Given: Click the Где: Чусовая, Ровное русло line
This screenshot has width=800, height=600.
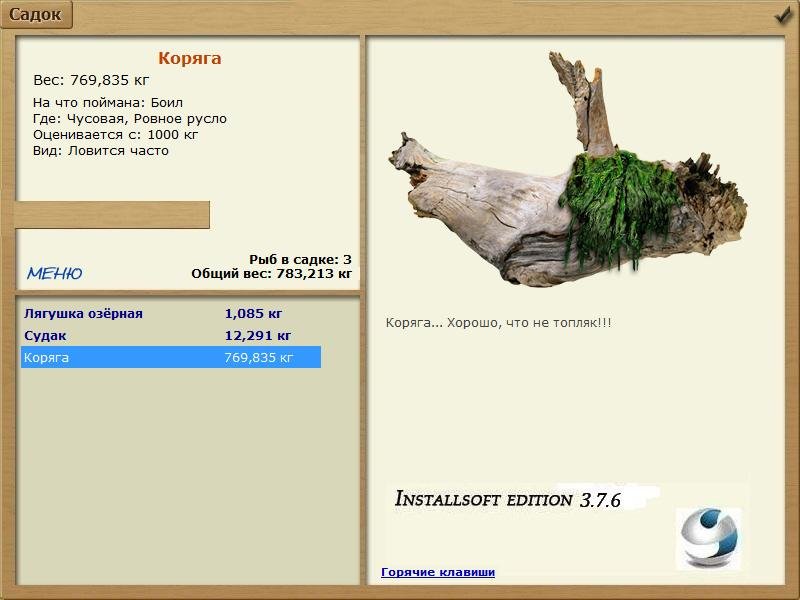Looking at the screenshot, I should [x=130, y=119].
